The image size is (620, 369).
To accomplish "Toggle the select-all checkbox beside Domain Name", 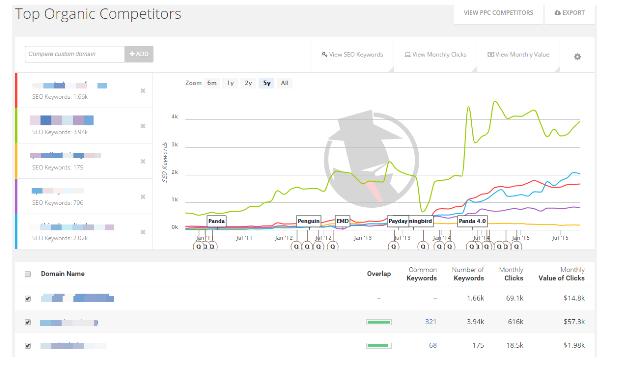I will [x=28, y=274].
